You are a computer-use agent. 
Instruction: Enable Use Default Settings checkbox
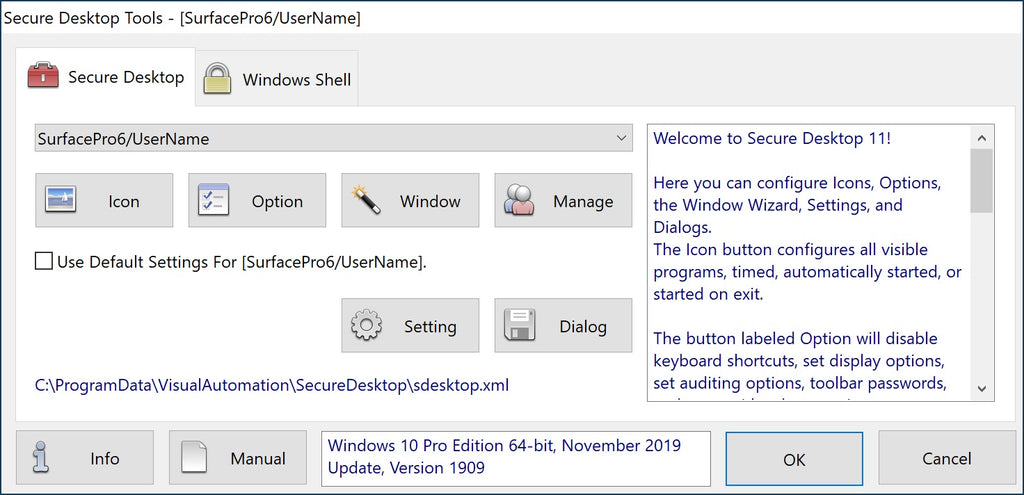pyautogui.click(x=44, y=262)
